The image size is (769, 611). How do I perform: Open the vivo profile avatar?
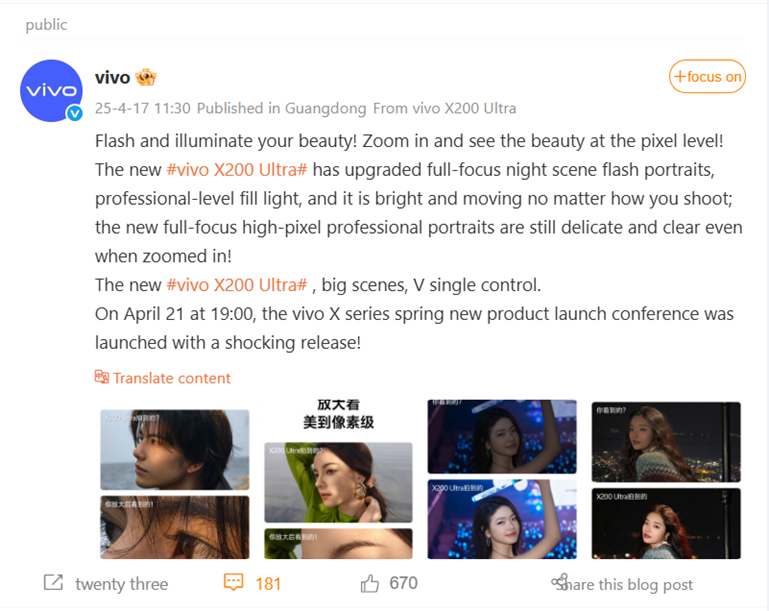[x=51, y=91]
